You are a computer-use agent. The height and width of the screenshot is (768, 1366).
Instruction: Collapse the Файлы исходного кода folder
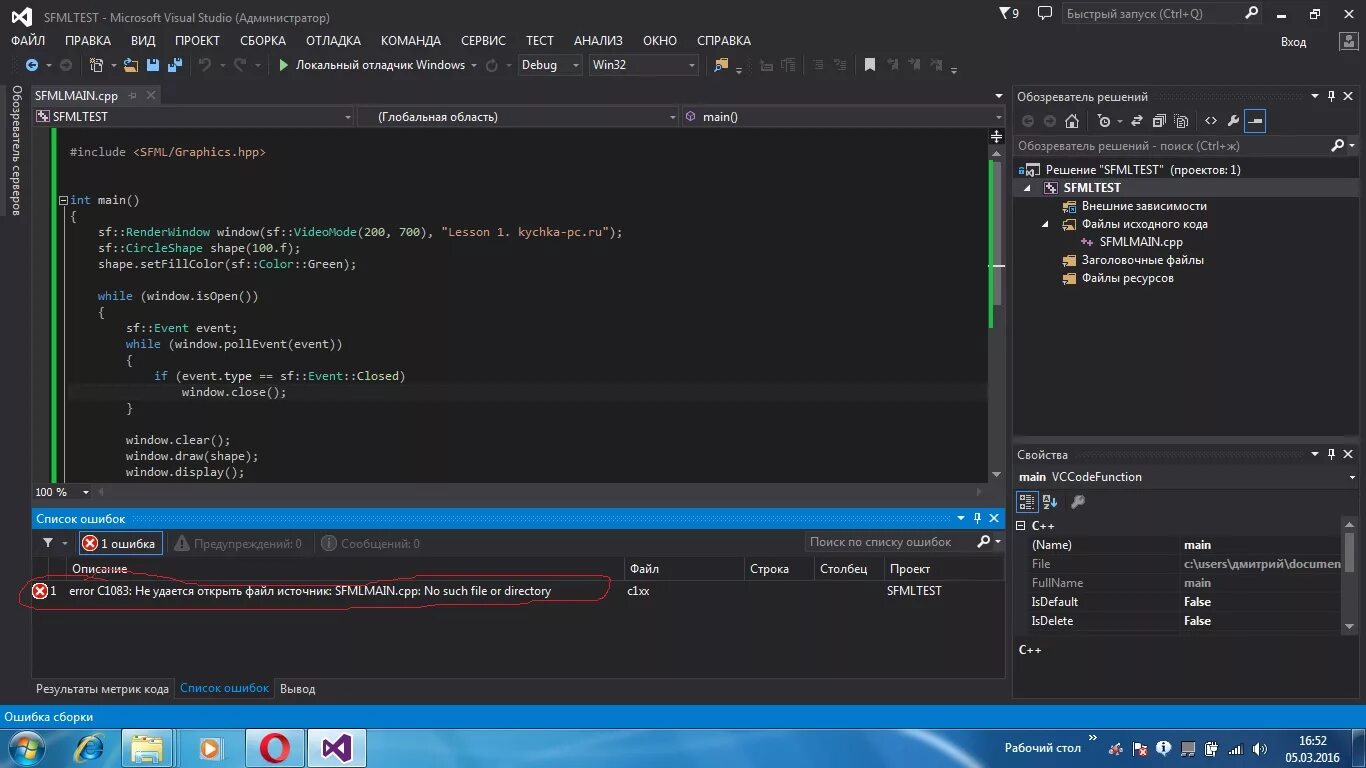coord(1047,224)
